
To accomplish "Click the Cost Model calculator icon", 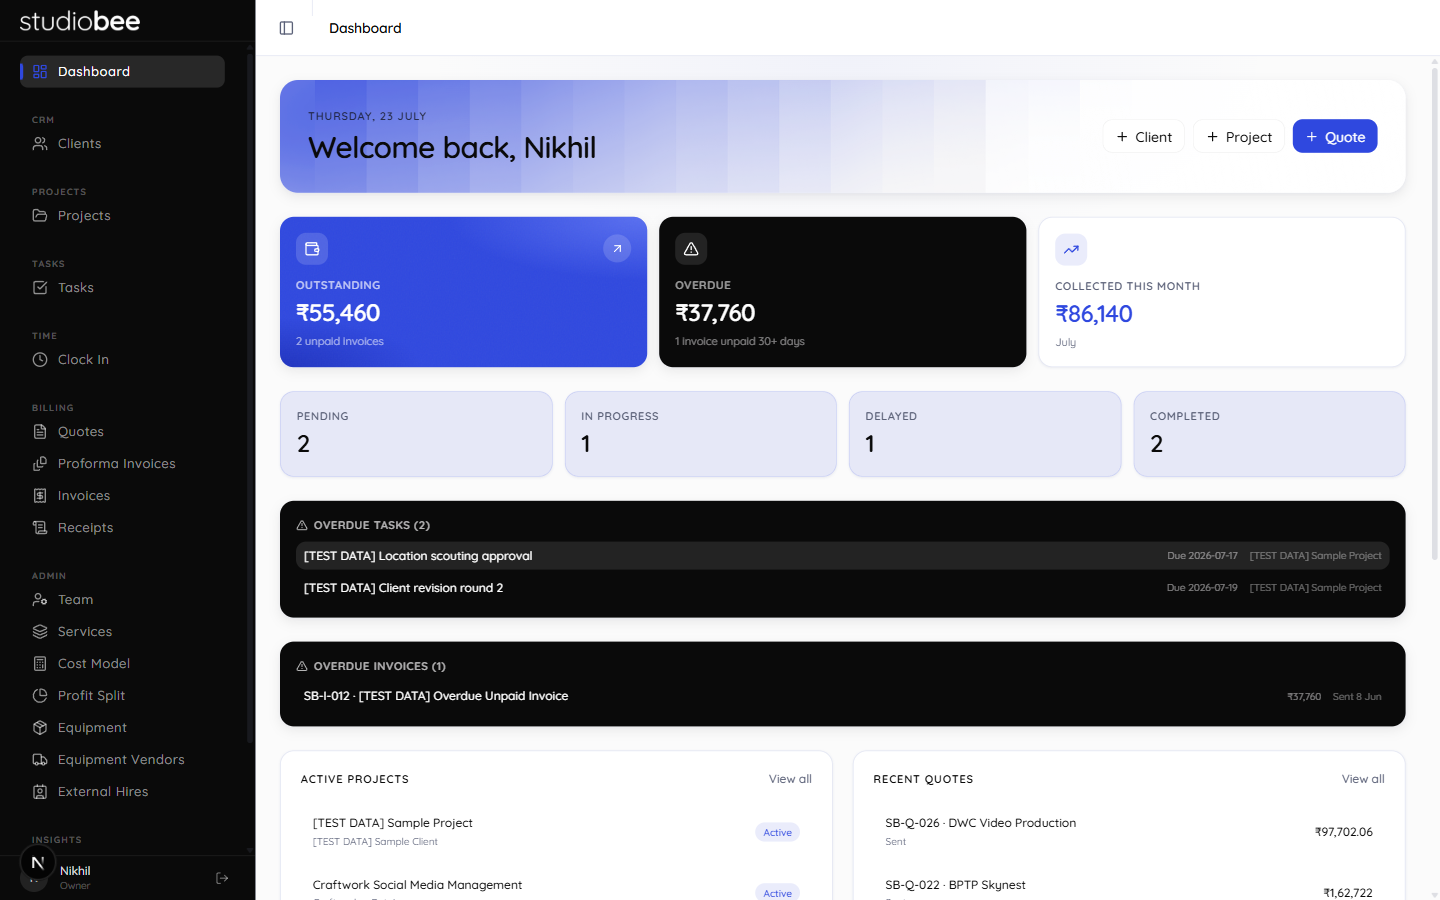I will 40,663.
